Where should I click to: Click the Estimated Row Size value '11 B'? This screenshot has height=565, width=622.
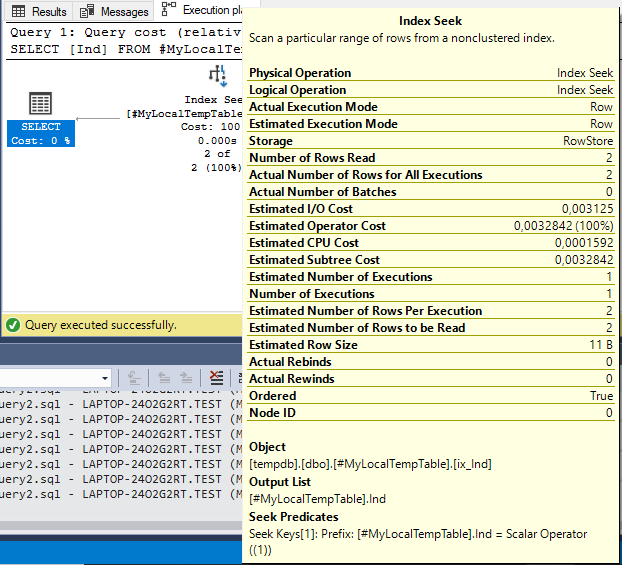click(601, 345)
